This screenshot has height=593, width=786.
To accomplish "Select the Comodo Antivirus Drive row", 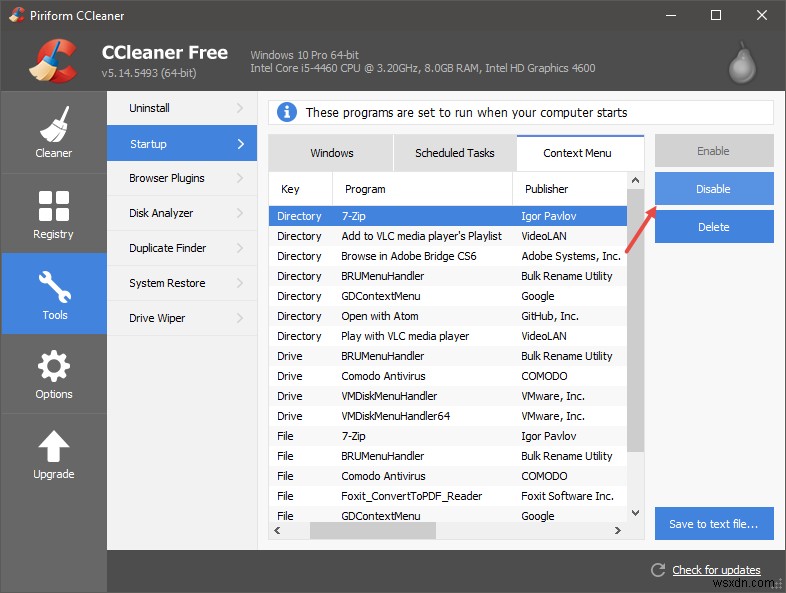I will click(x=447, y=376).
